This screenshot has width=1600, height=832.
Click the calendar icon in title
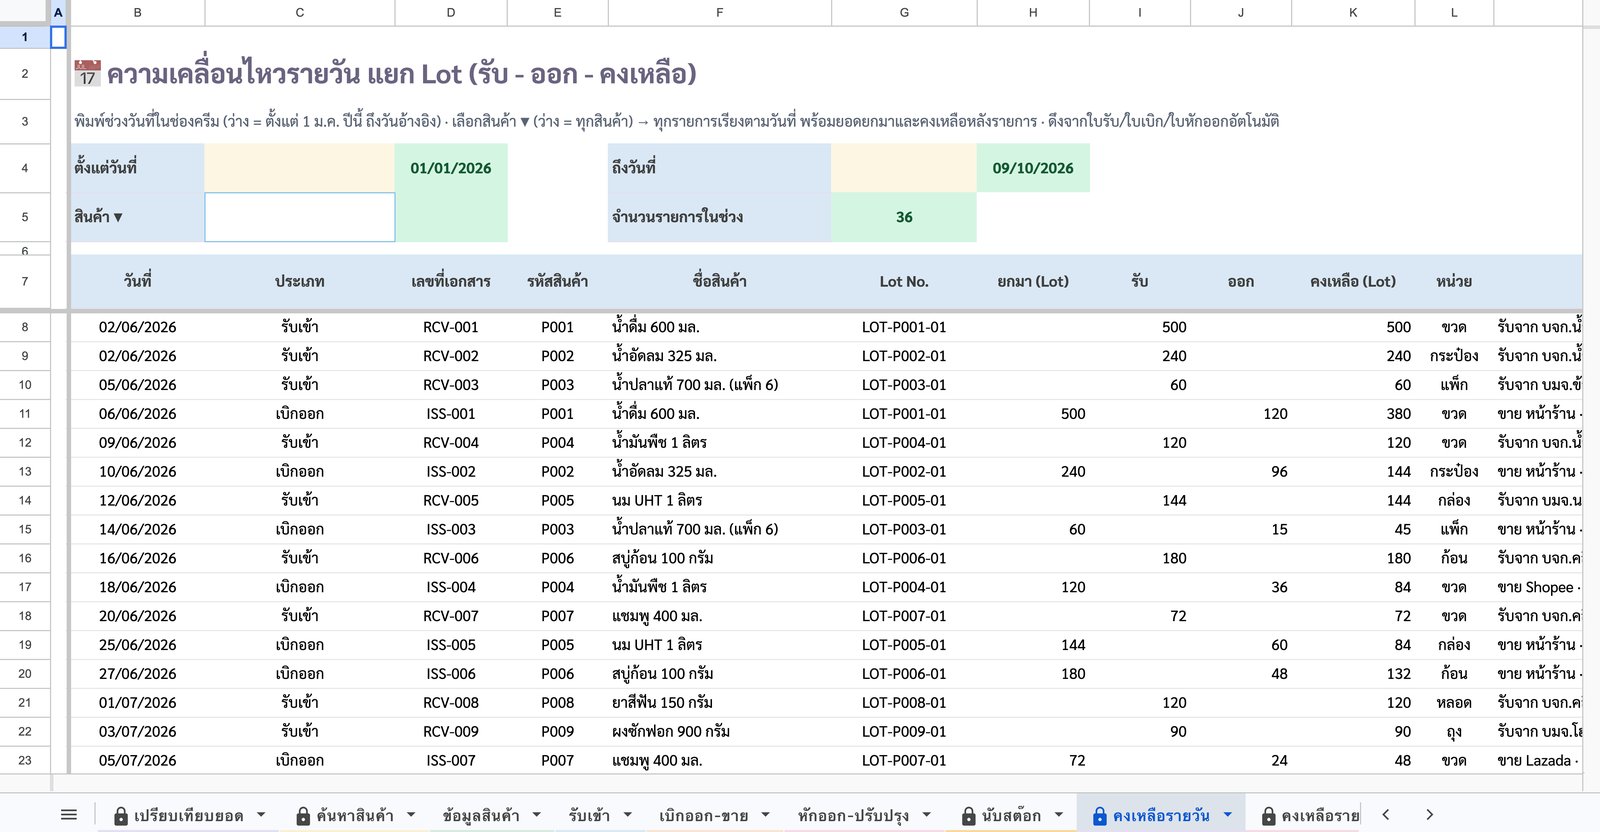(88, 73)
